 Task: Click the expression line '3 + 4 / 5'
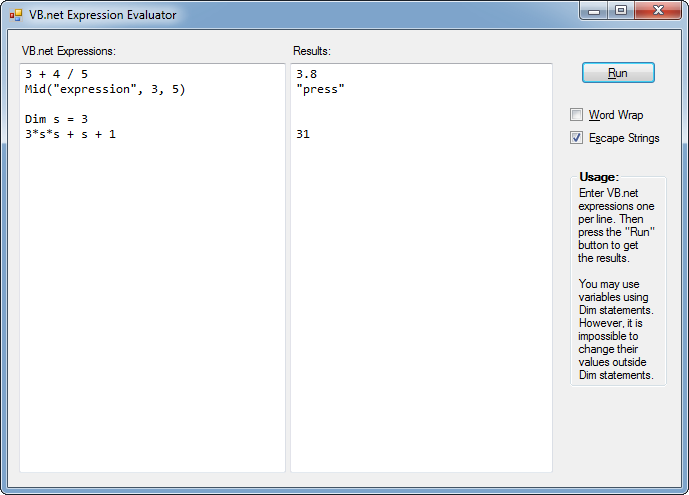56,74
